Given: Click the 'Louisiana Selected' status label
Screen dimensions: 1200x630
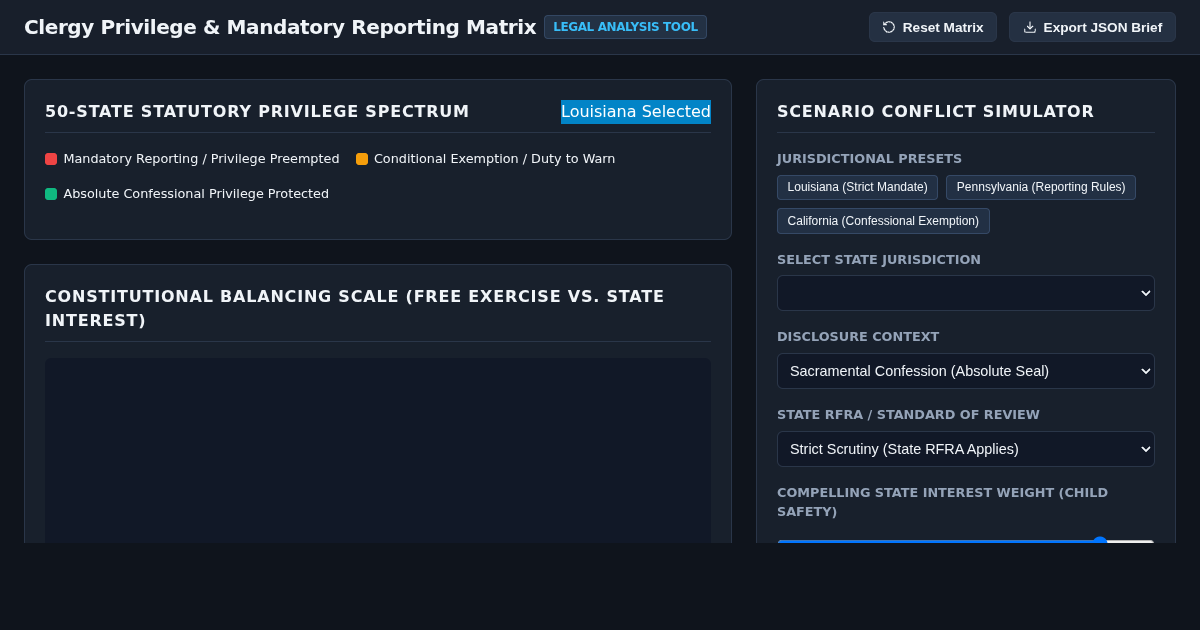Looking at the screenshot, I should point(636,112).
